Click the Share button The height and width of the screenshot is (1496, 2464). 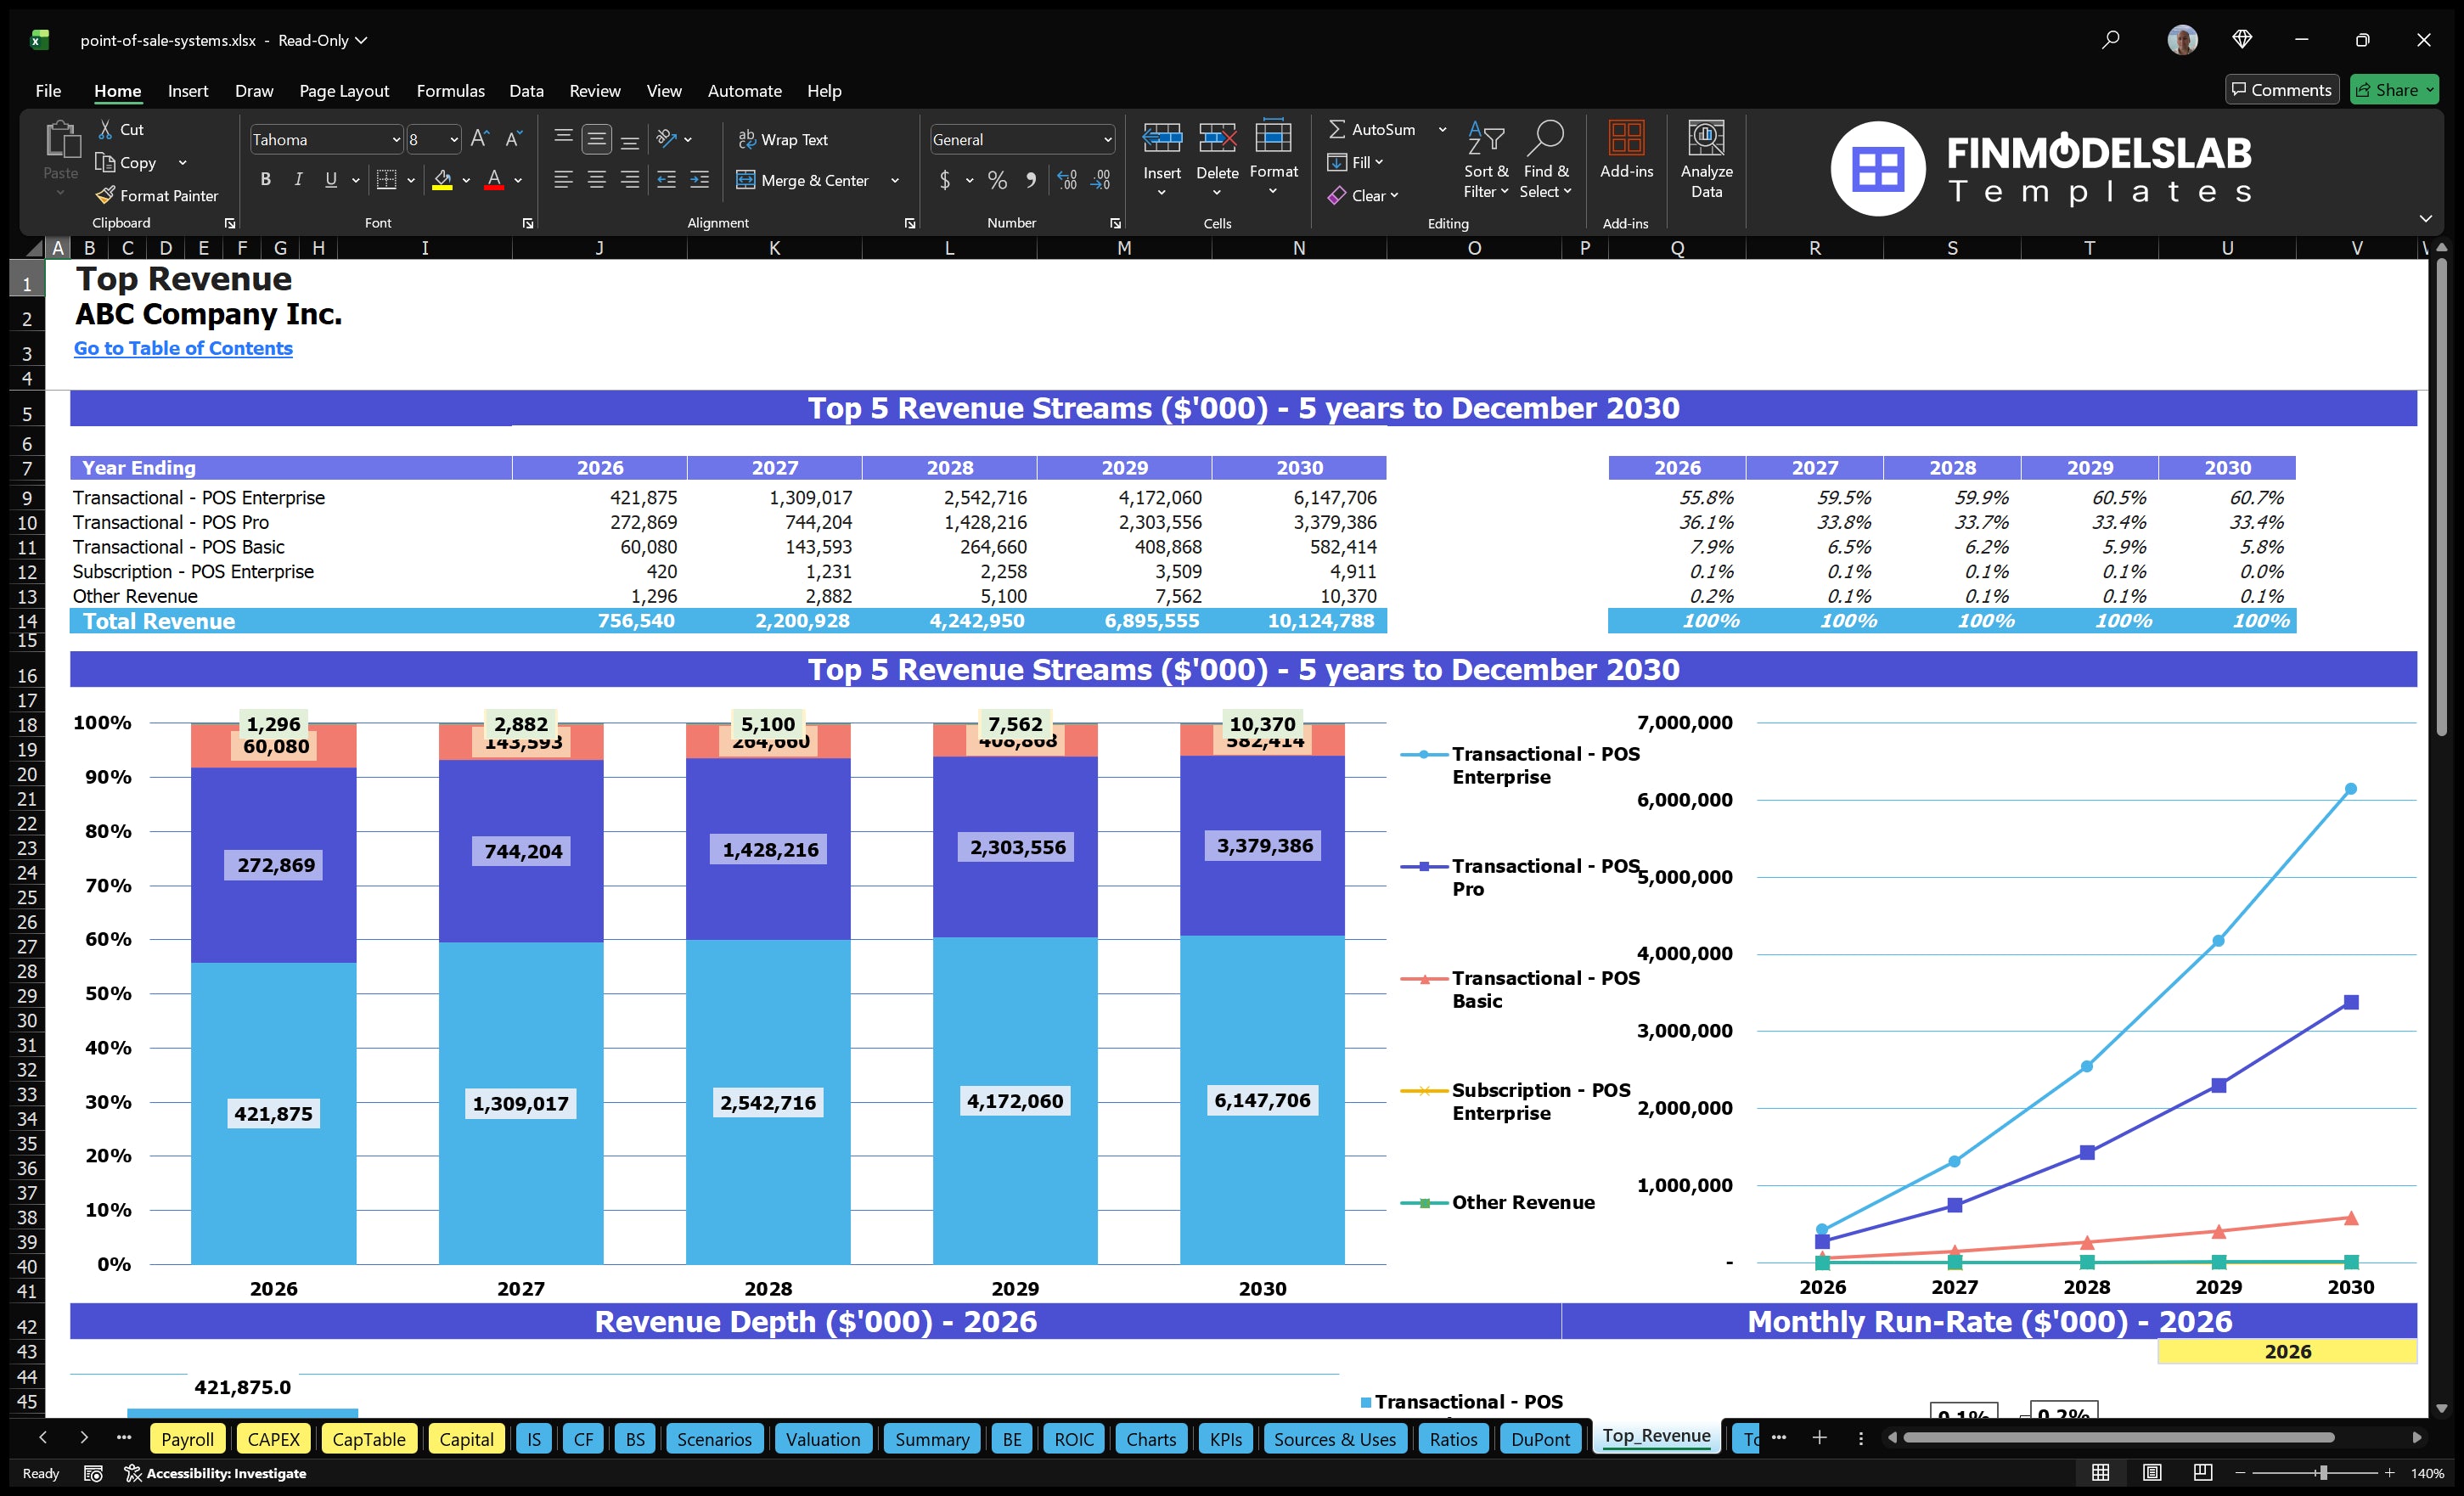[x=2394, y=89]
